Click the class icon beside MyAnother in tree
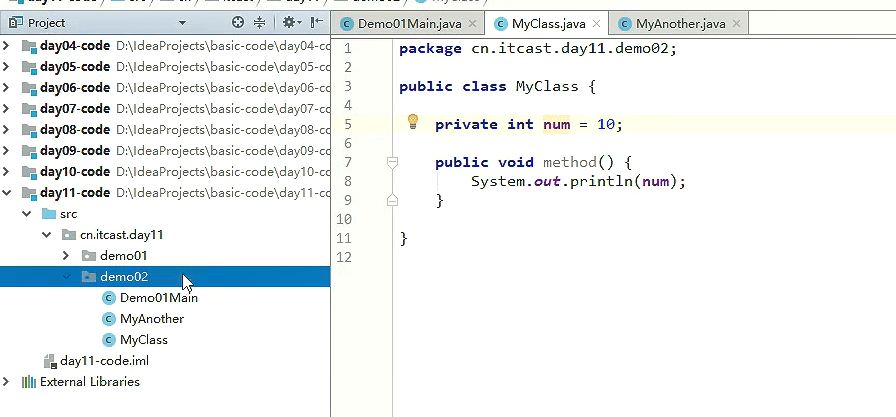 click(x=109, y=319)
